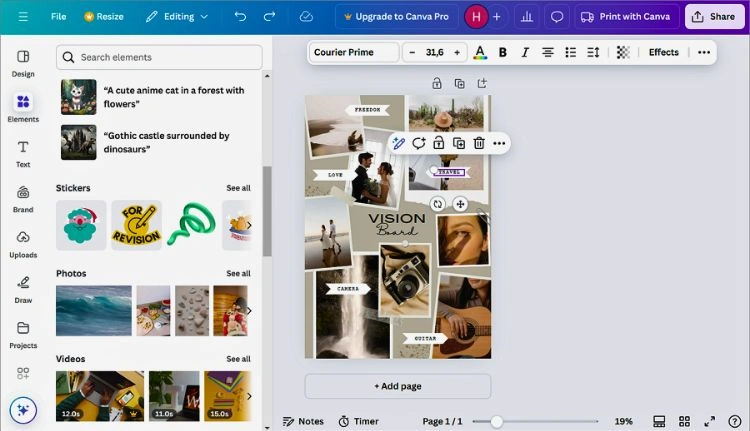Select Print with Canva
Screen dimensions: 750x431
click(x=625, y=17)
